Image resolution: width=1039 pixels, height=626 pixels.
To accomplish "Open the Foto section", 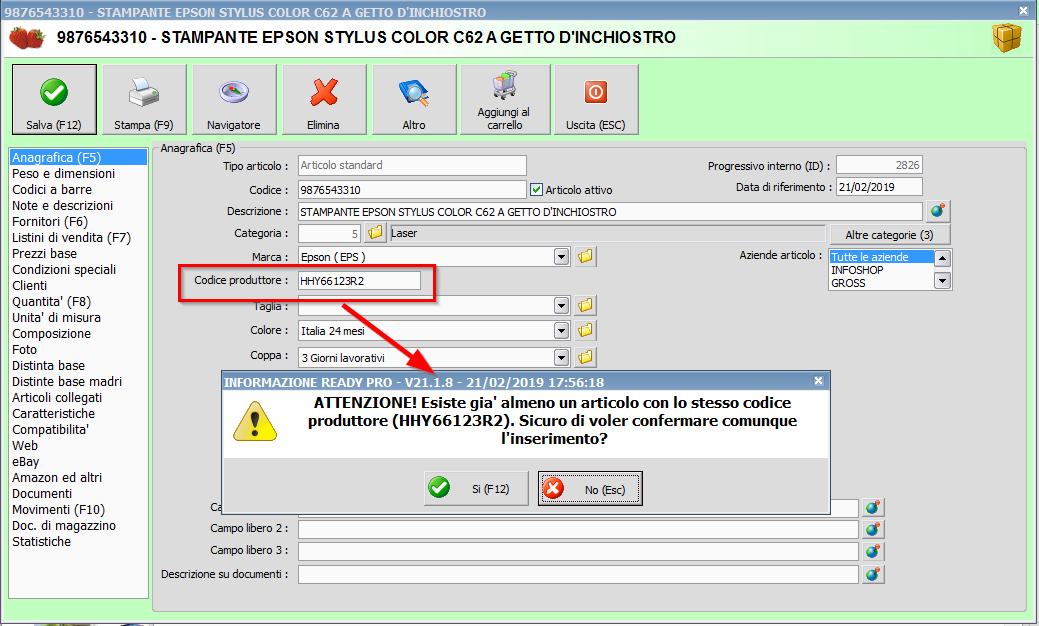I will coord(25,350).
